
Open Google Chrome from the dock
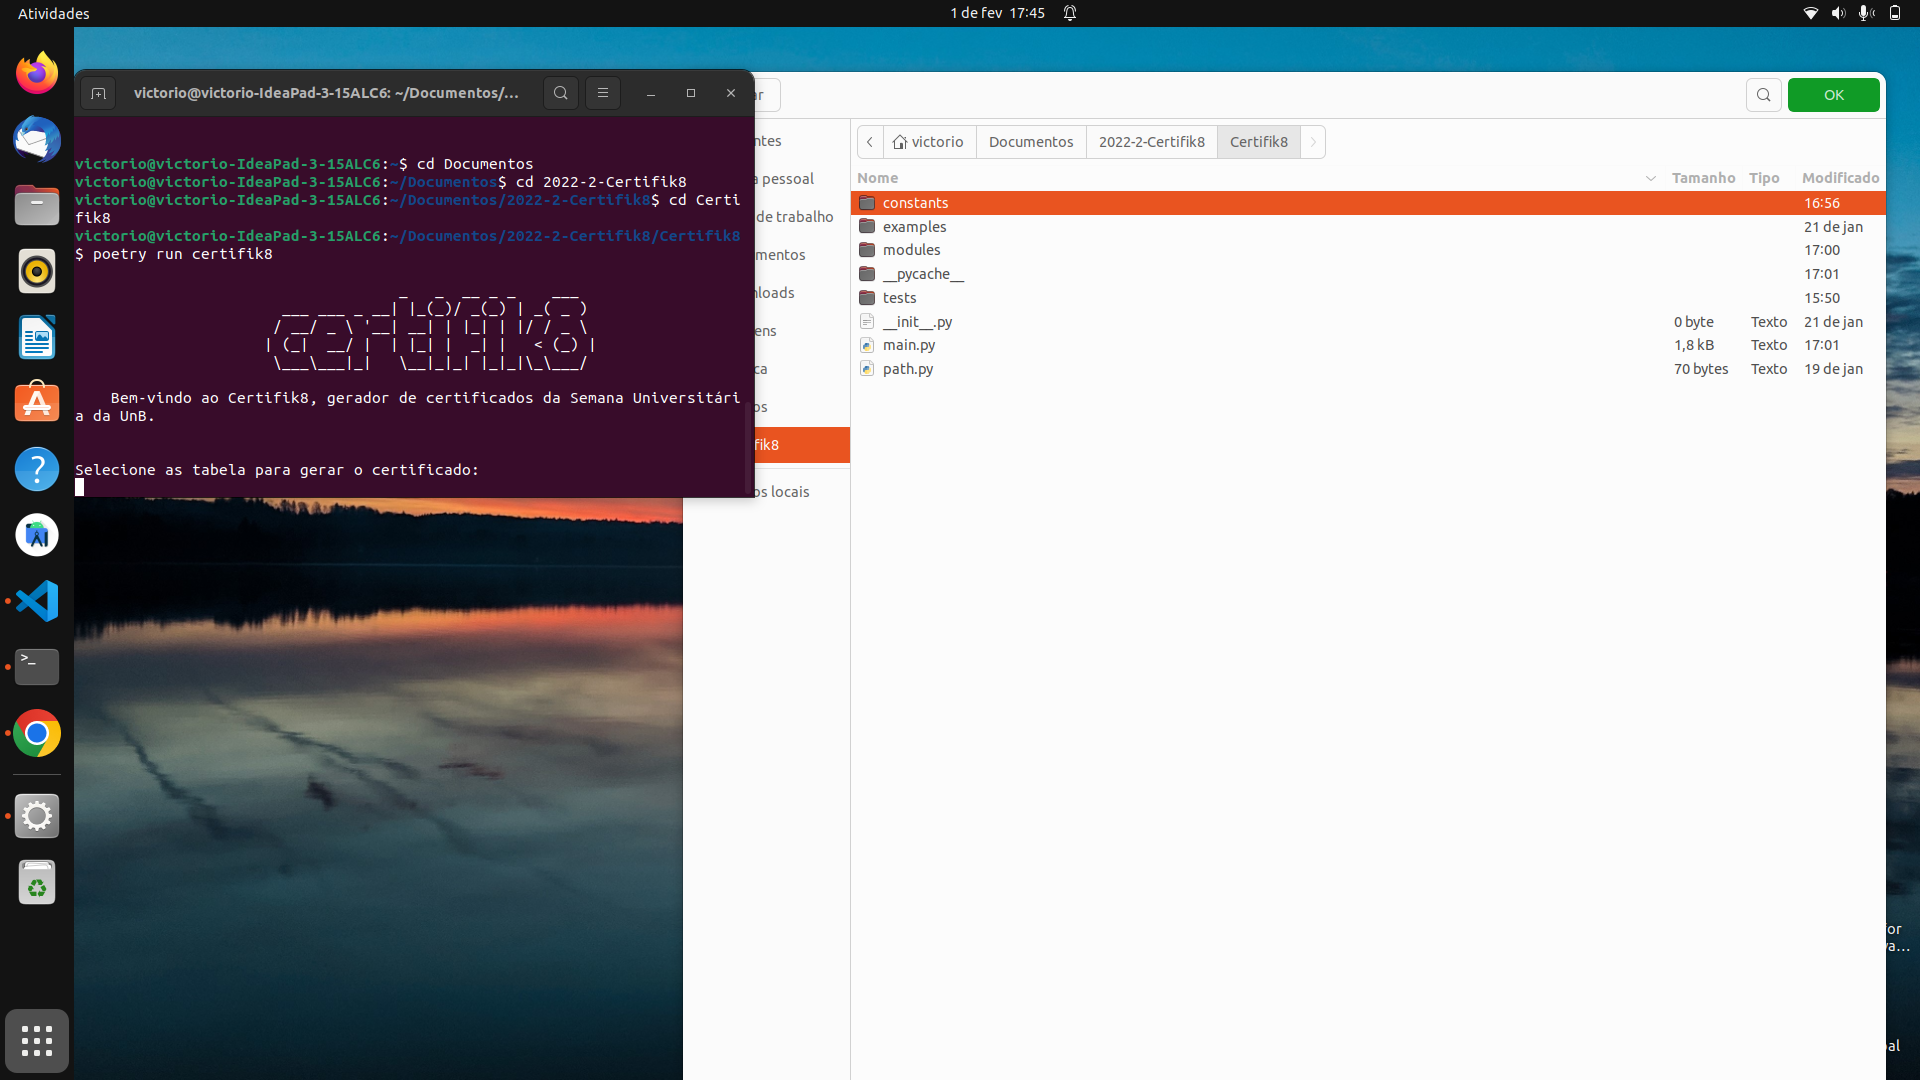tap(37, 734)
